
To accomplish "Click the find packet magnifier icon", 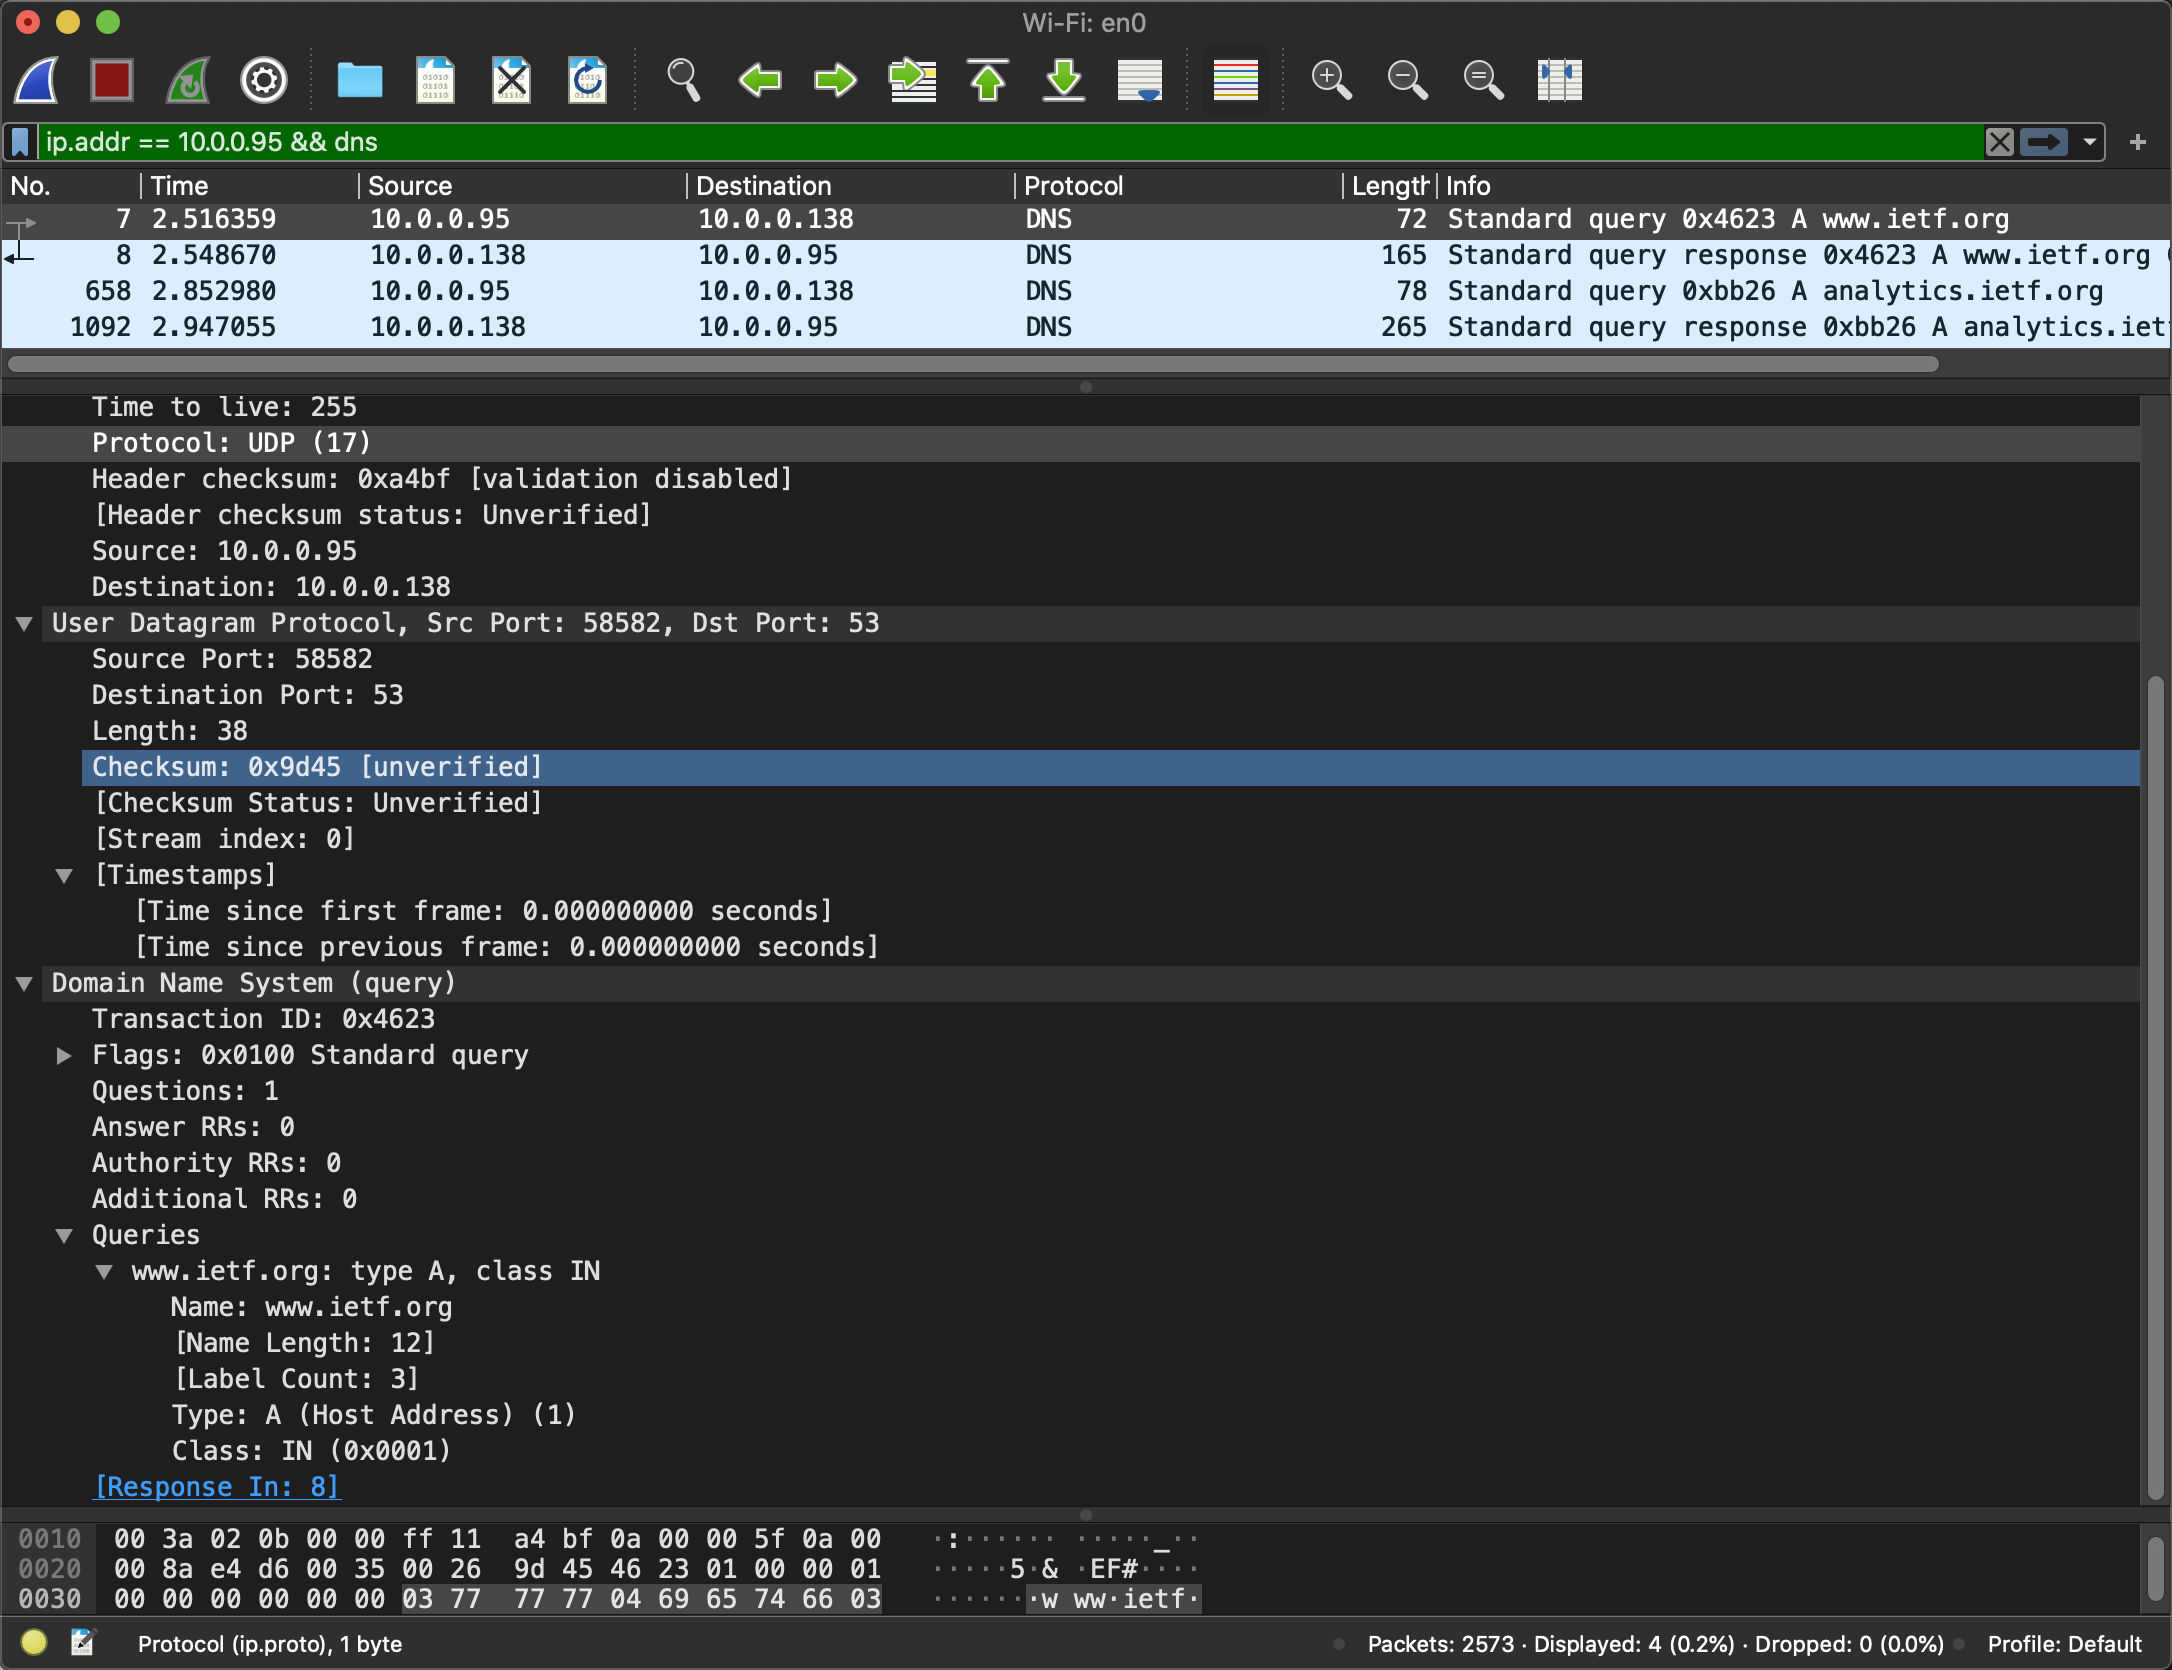I will (x=683, y=80).
